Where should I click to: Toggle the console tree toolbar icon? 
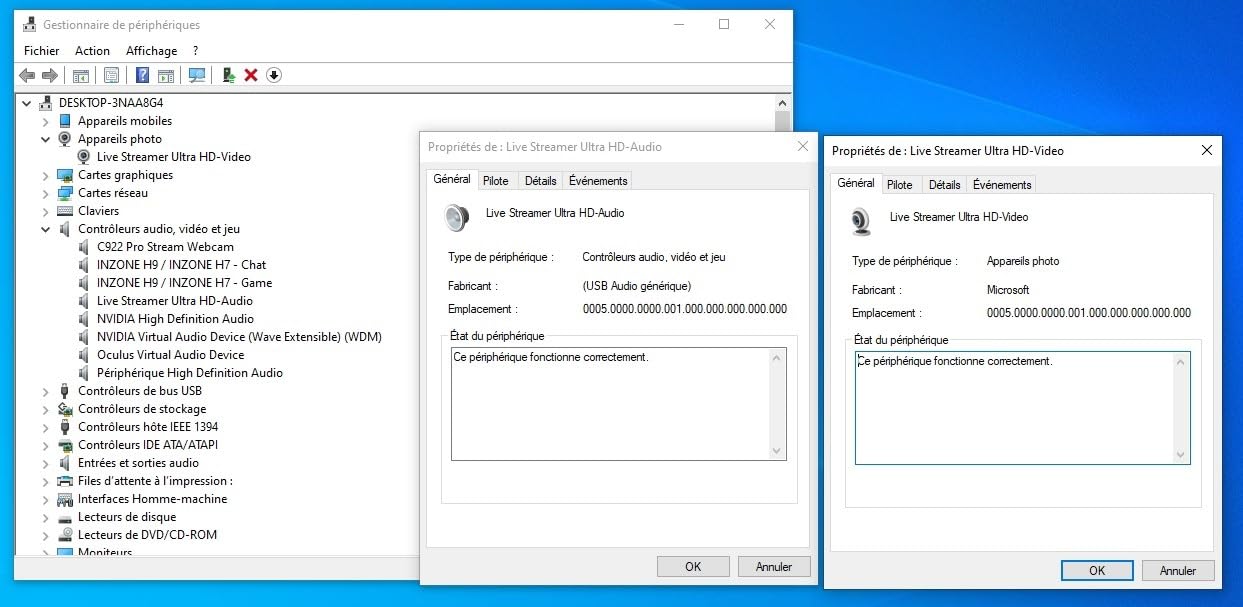click(81, 75)
